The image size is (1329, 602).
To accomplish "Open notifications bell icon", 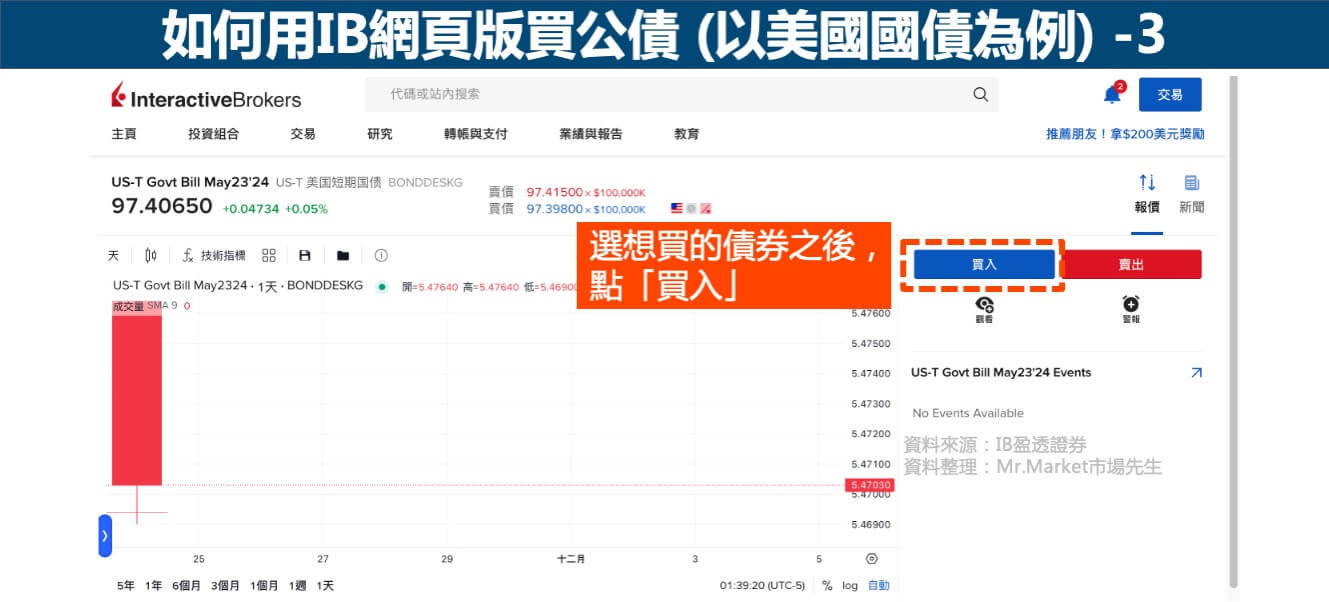I will pos(1112,94).
